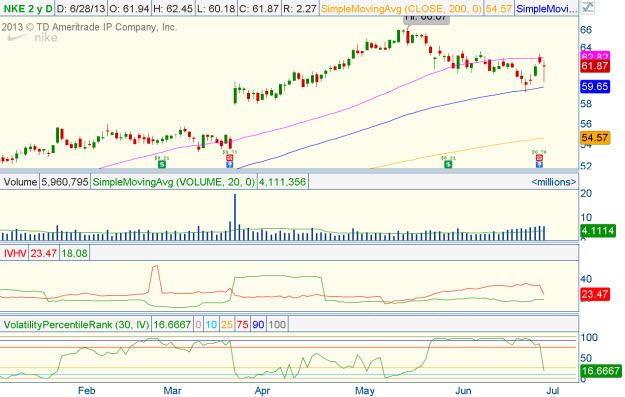This screenshot has width=625, height=397.
Task: Click the <millions> volume unit label
Action: (x=554, y=182)
